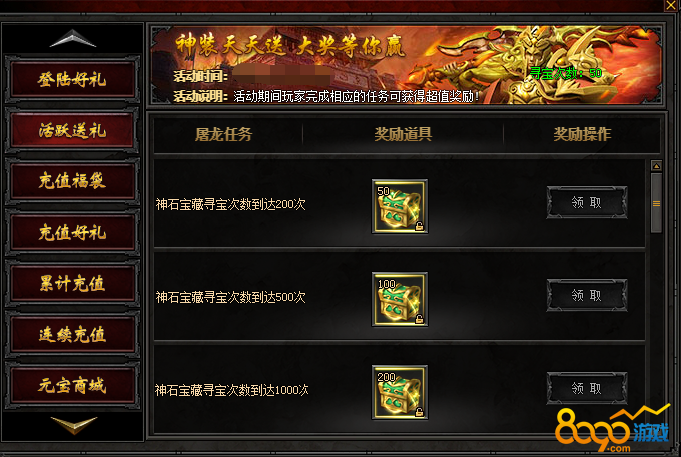Close the event window with the X icon
The height and width of the screenshot is (457, 681).
[671, 5]
